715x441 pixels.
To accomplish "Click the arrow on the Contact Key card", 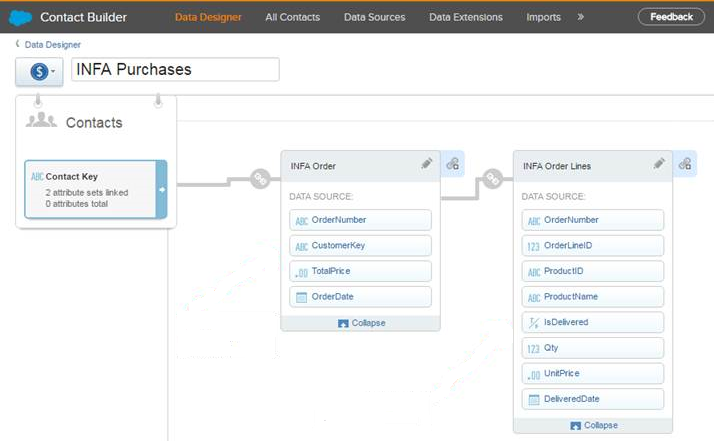I will click(x=161, y=189).
